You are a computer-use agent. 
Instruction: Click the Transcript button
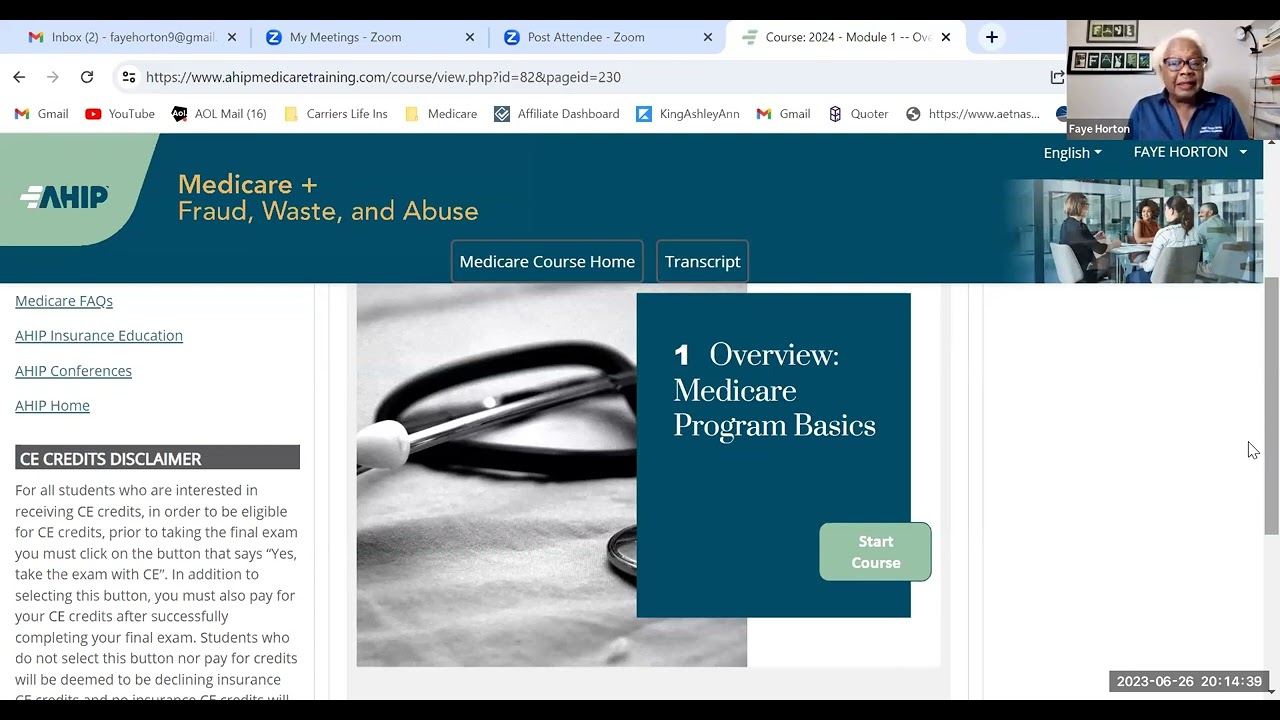pos(702,261)
